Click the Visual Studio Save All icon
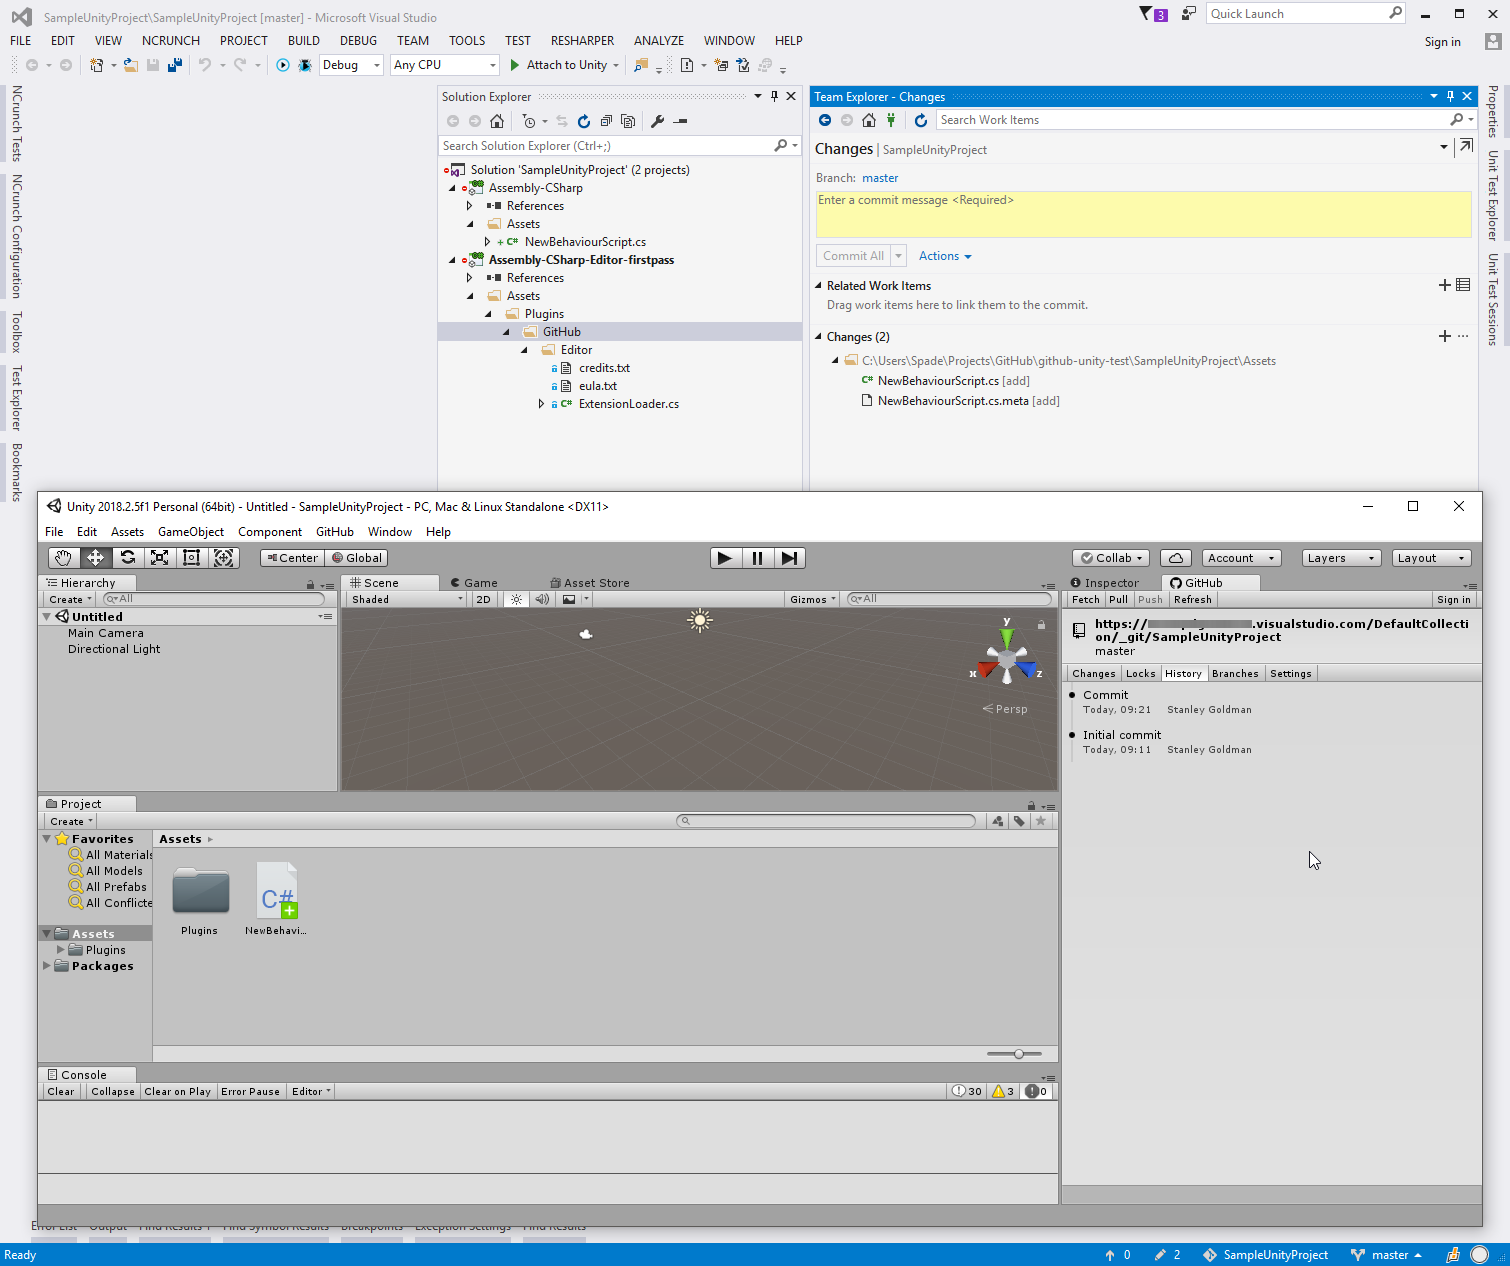This screenshot has width=1510, height=1266. pyautogui.click(x=175, y=65)
